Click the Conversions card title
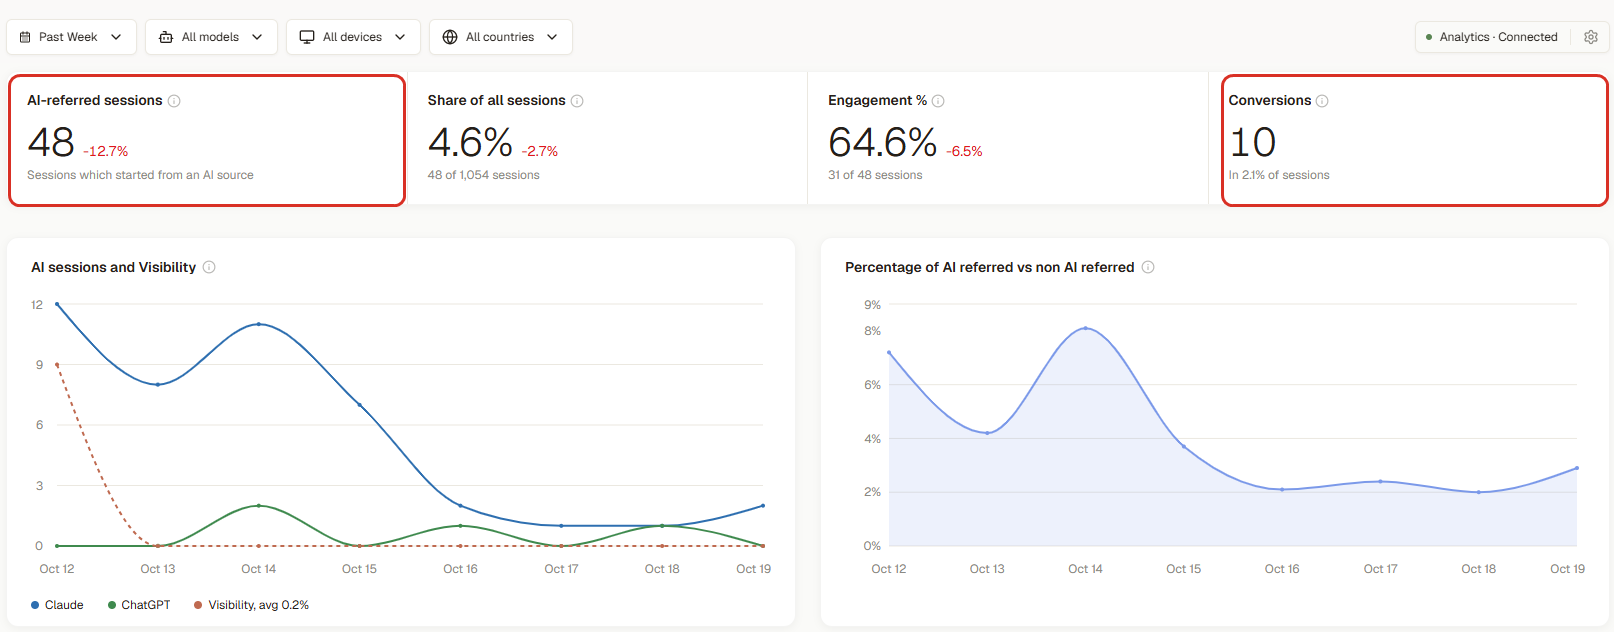 pos(1269,101)
